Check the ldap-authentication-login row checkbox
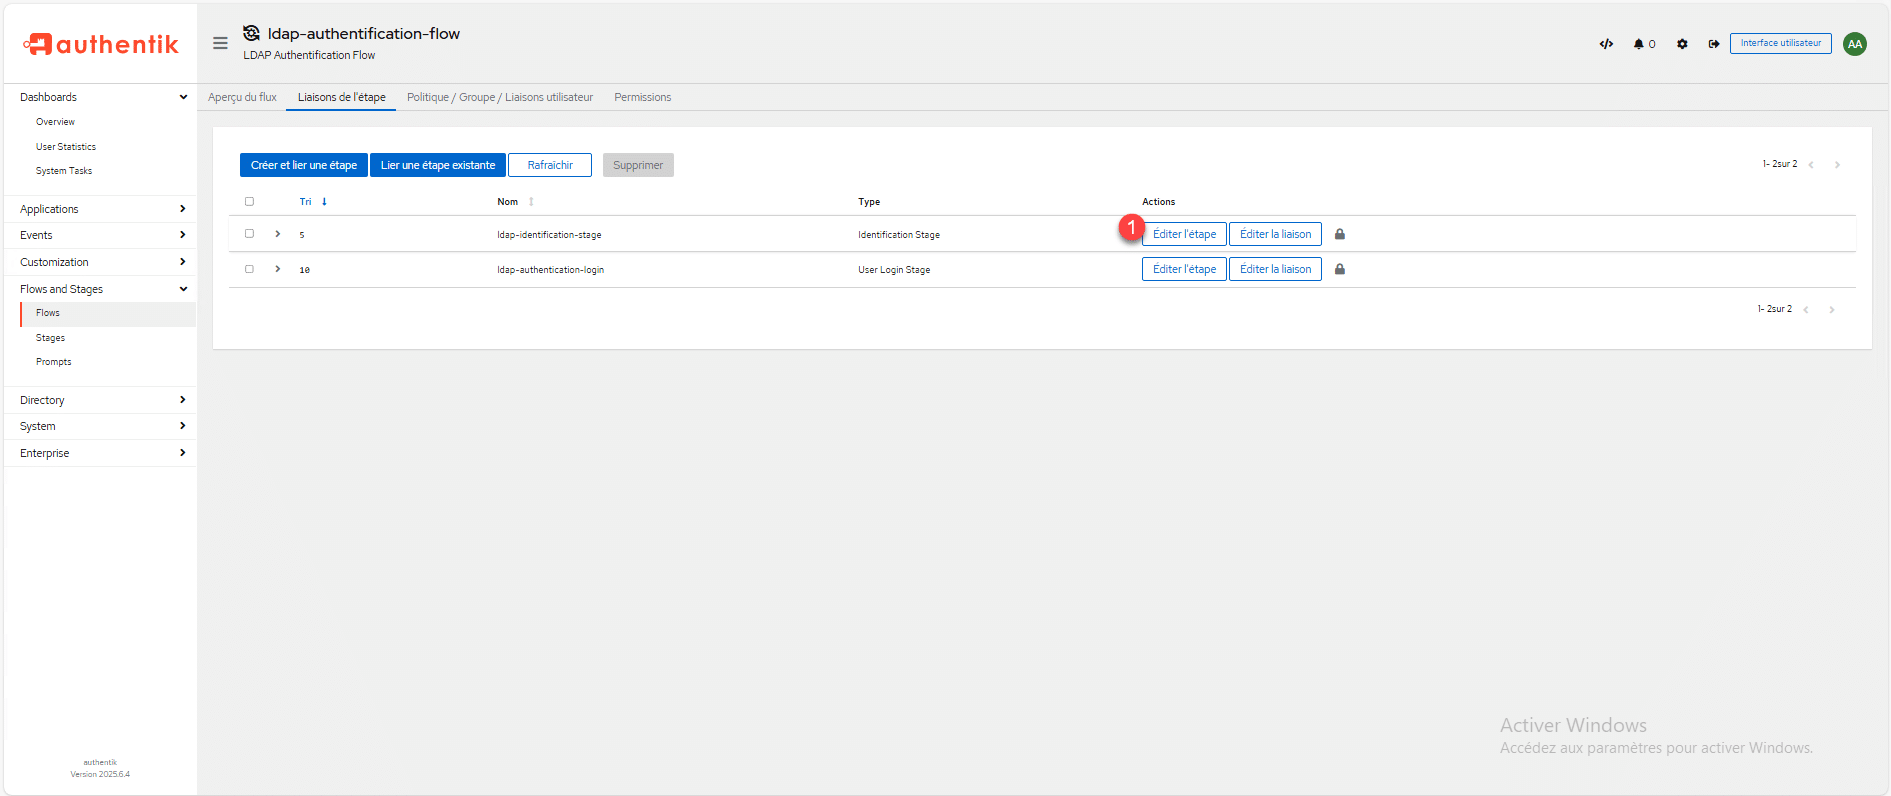This screenshot has width=1891, height=796. (x=250, y=269)
